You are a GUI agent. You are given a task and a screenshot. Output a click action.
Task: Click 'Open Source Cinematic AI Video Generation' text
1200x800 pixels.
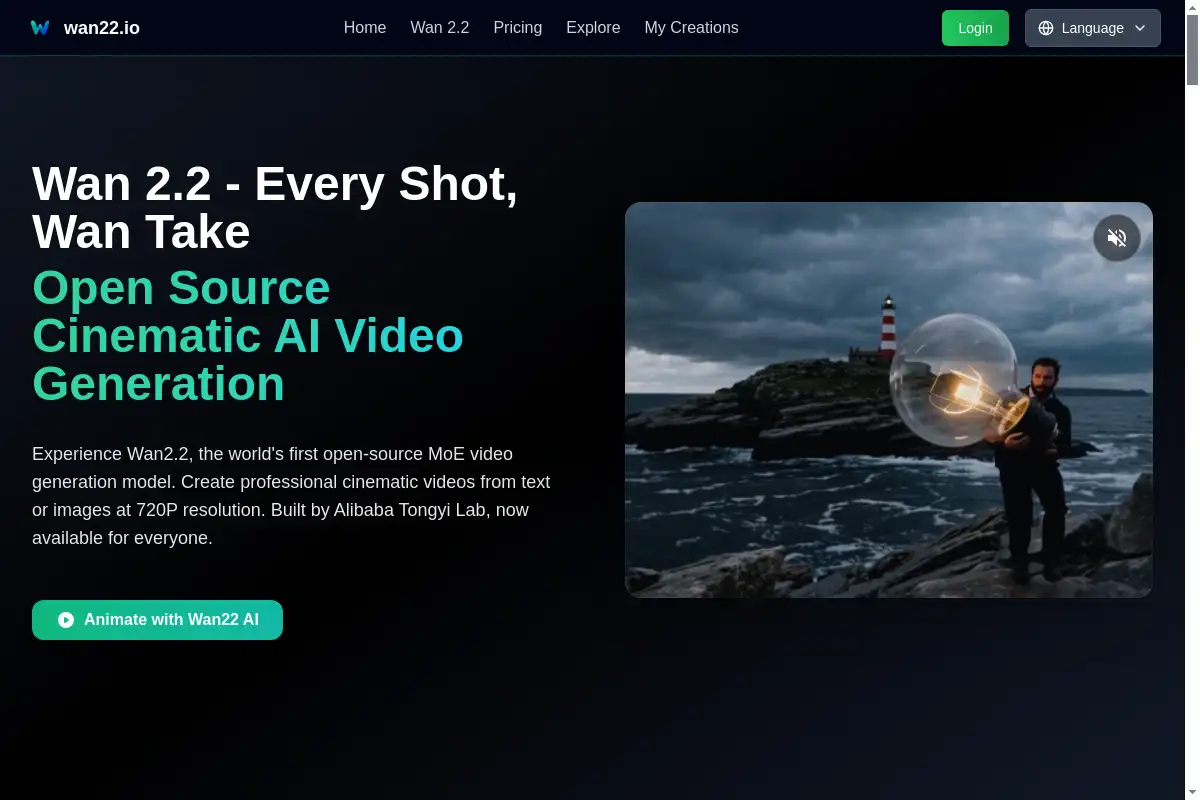click(248, 336)
